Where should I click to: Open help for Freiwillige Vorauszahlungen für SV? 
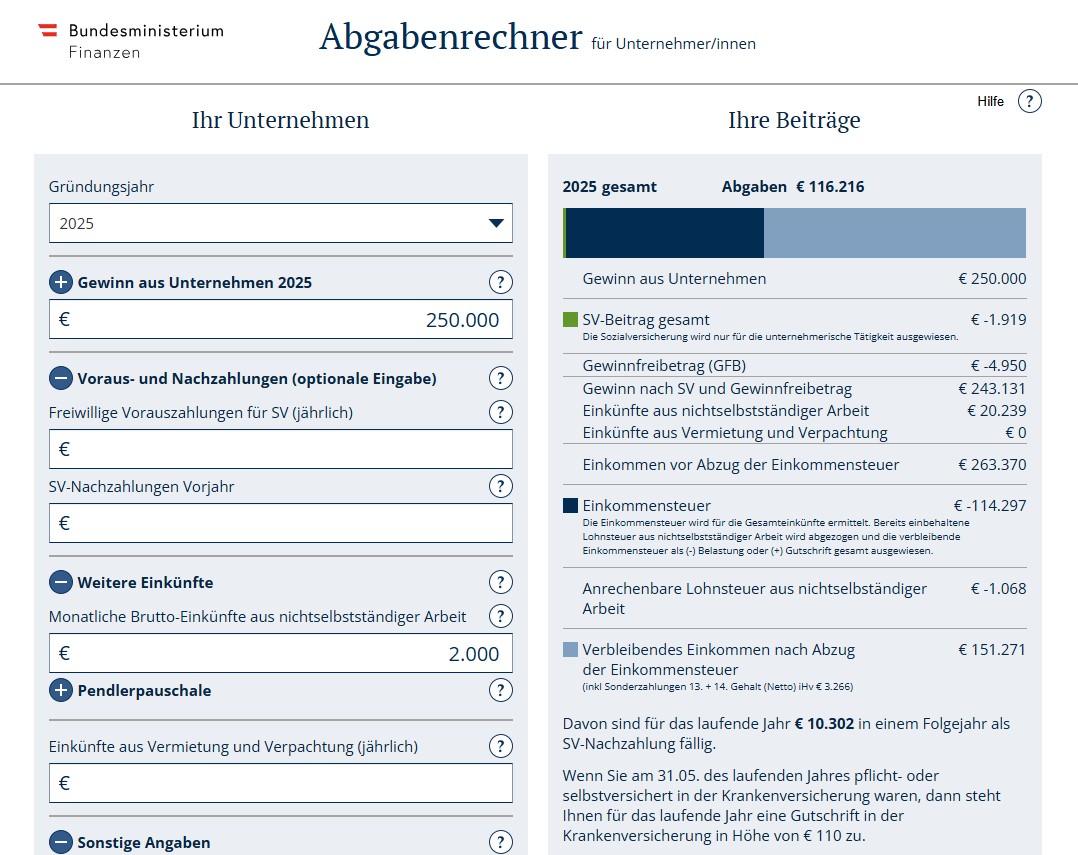pos(500,412)
